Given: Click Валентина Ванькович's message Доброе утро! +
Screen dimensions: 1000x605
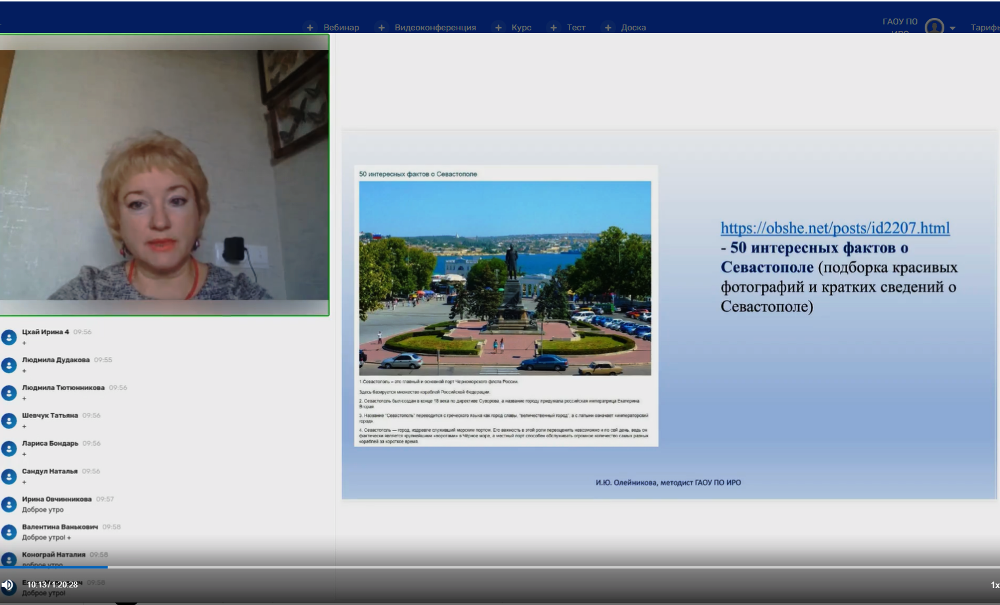Looking at the screenshot, I should (47, 537).
